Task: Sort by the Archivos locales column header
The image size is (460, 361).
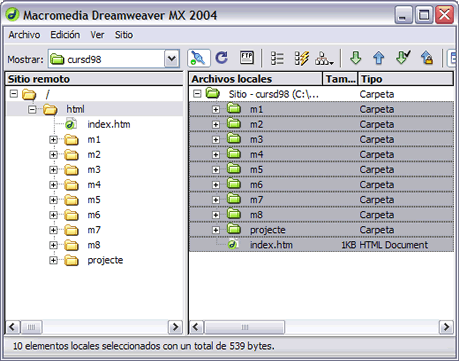Action: pyautogui.click(x=256, y=79)
